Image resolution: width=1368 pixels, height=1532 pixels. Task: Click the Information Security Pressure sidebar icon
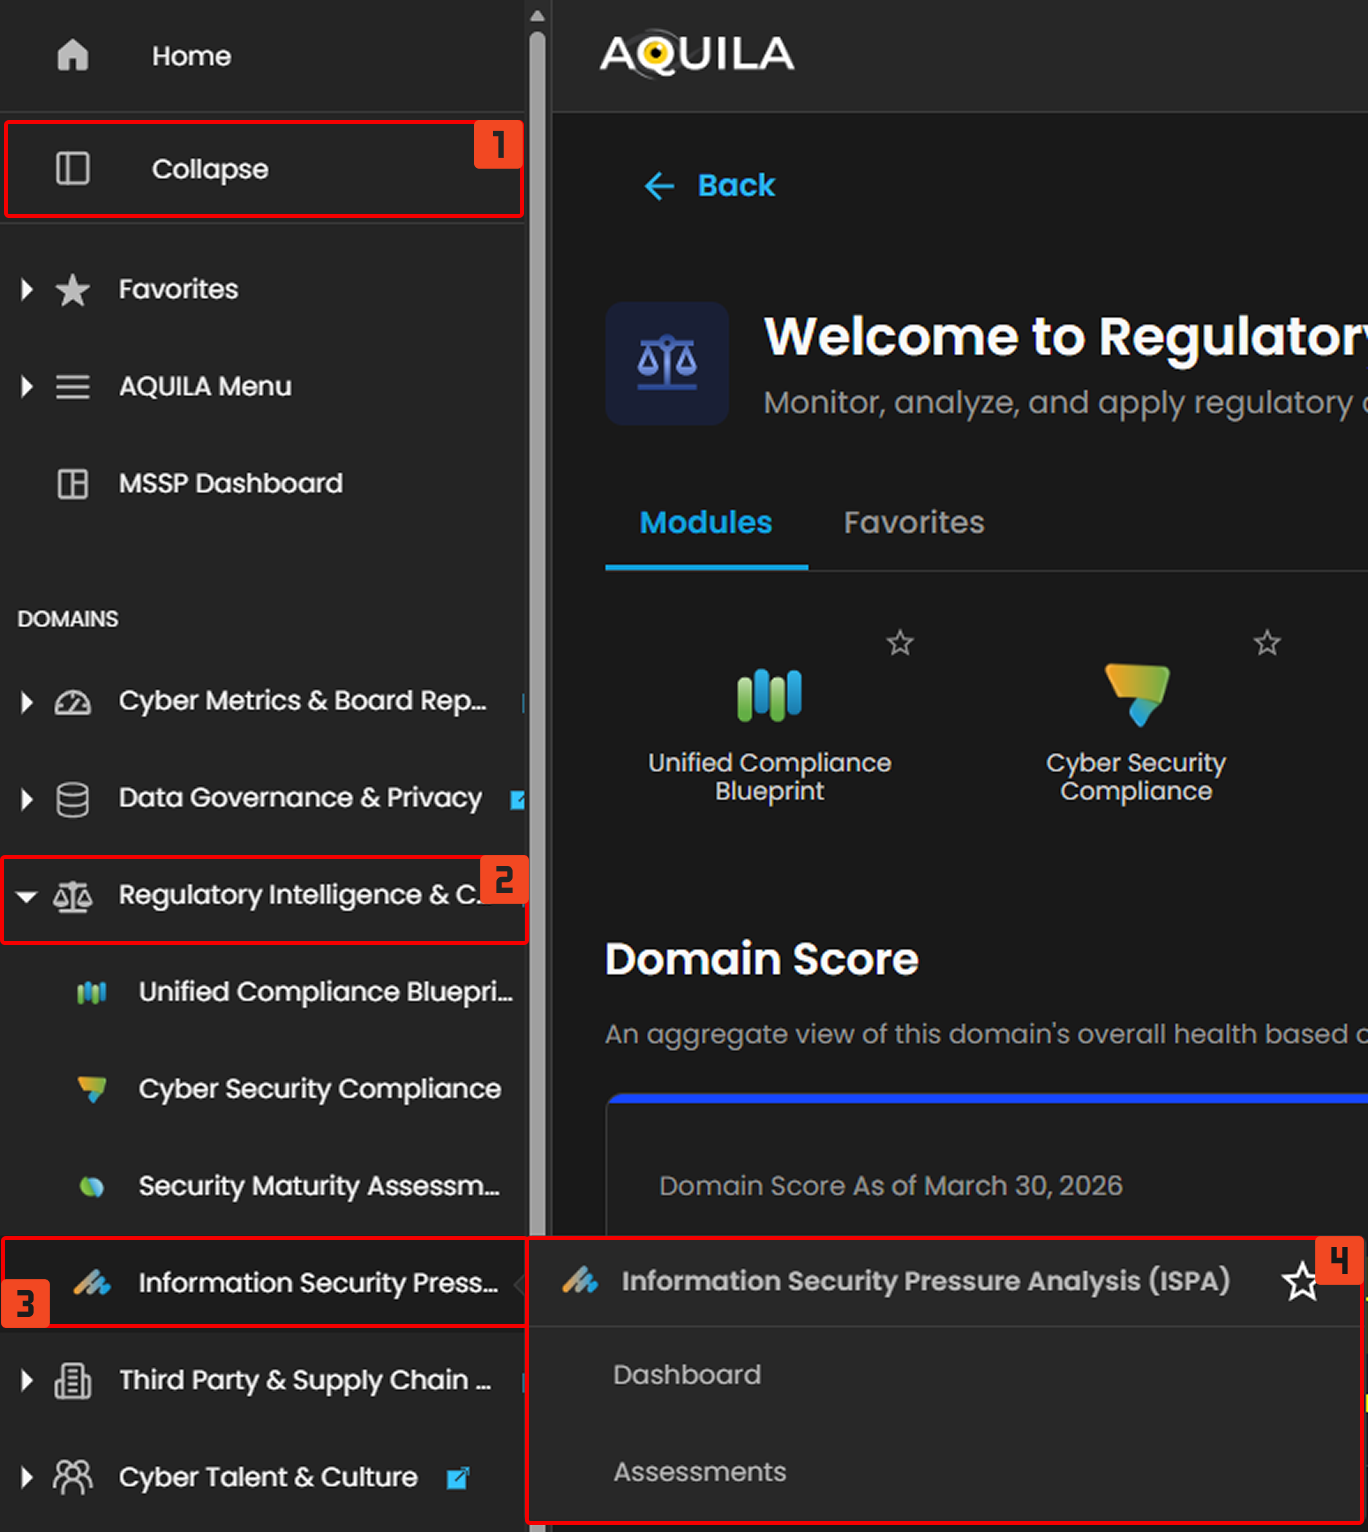92,1283
